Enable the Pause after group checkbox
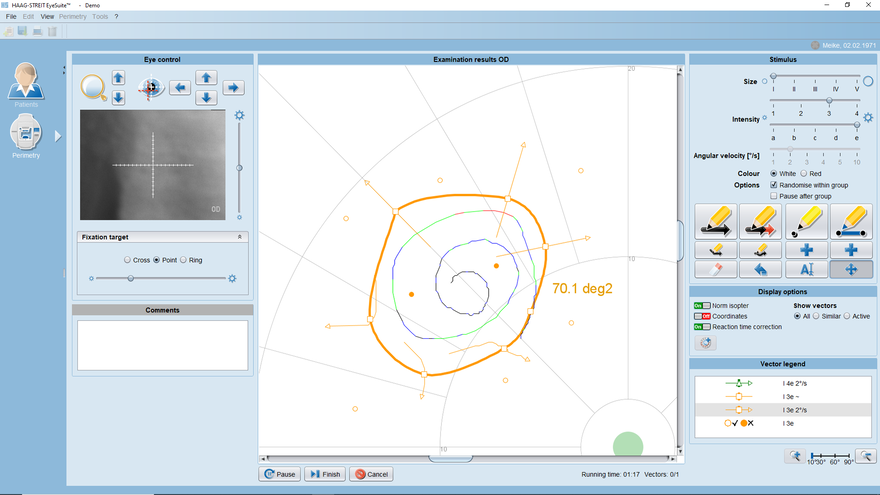The width and height of the screenshot is (880, 495). (x=773, y=196)
